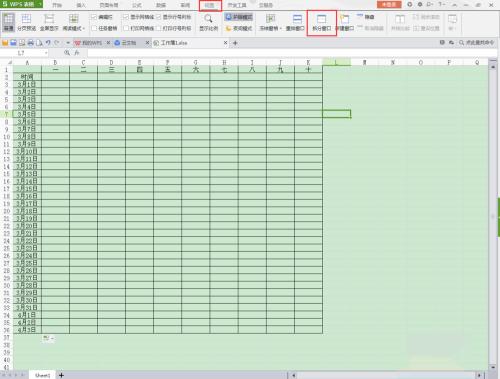
Task: Click the Undo arrow icon
Action: (x=48, y=43)
